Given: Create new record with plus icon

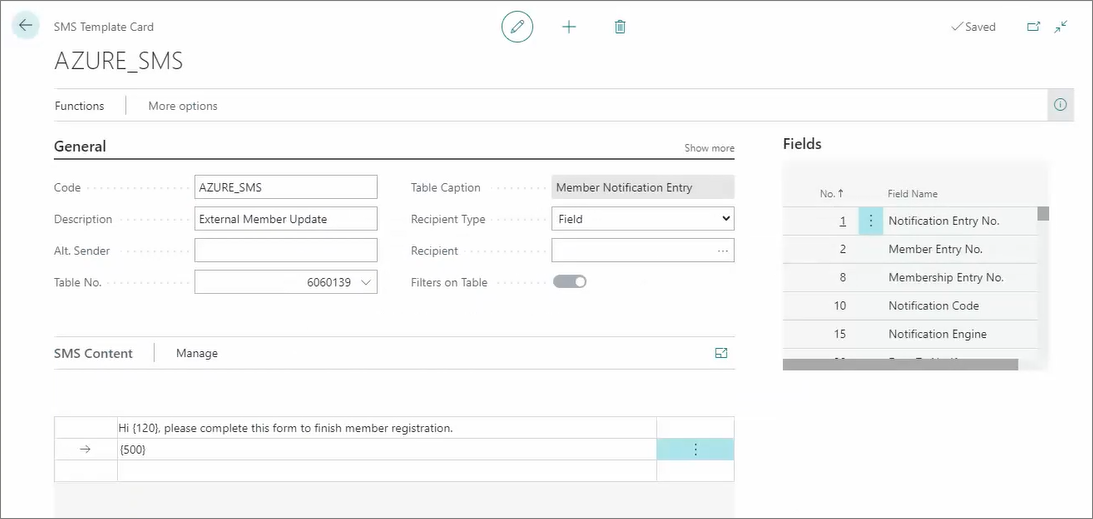Looking at the screenshot, I should (x=569, y=27).
